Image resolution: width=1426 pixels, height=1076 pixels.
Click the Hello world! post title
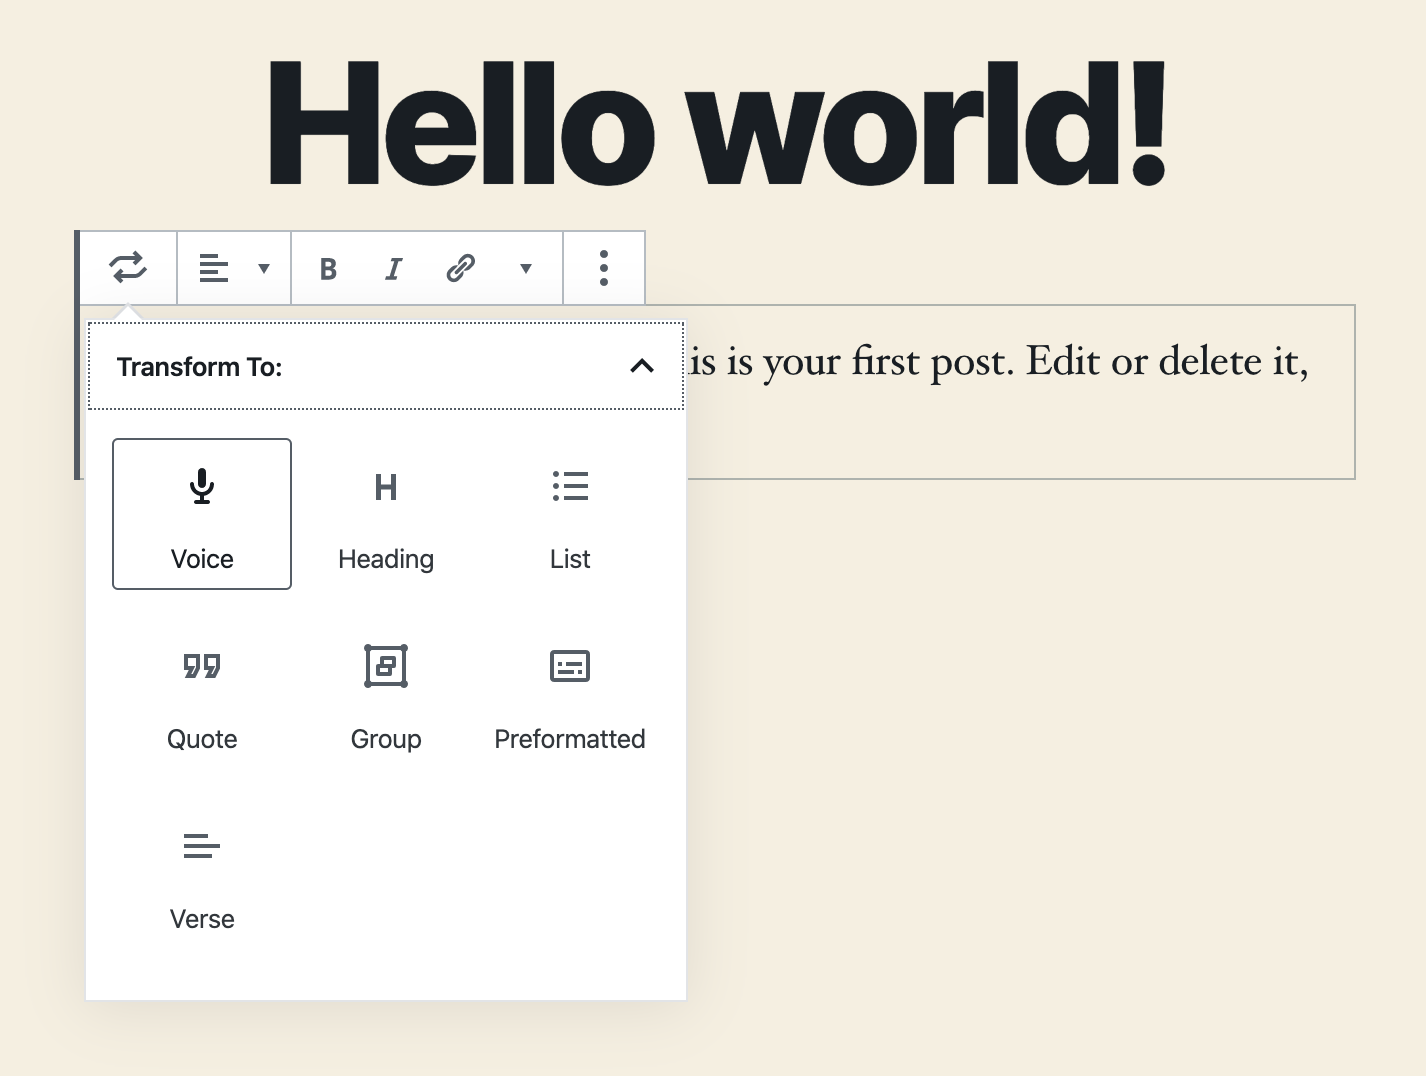(x=716, y=125)
